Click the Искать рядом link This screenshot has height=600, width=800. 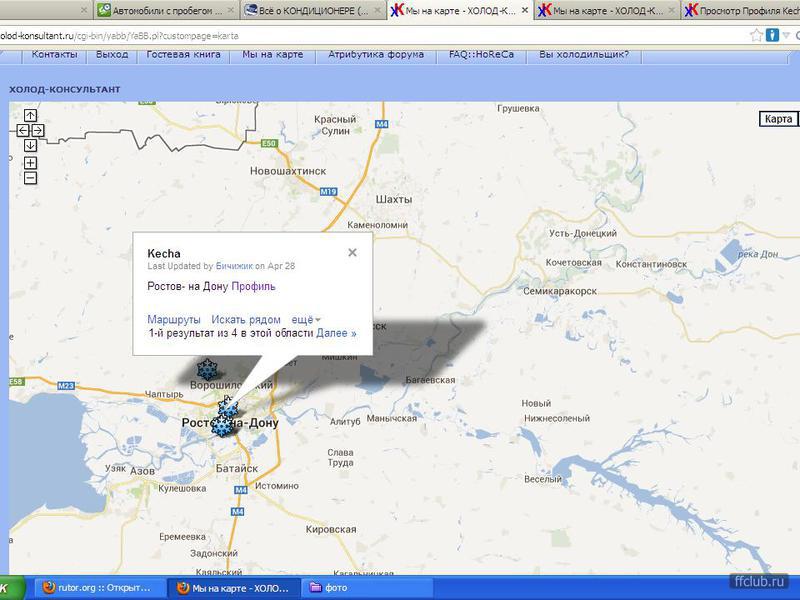(x=246, y=319)
